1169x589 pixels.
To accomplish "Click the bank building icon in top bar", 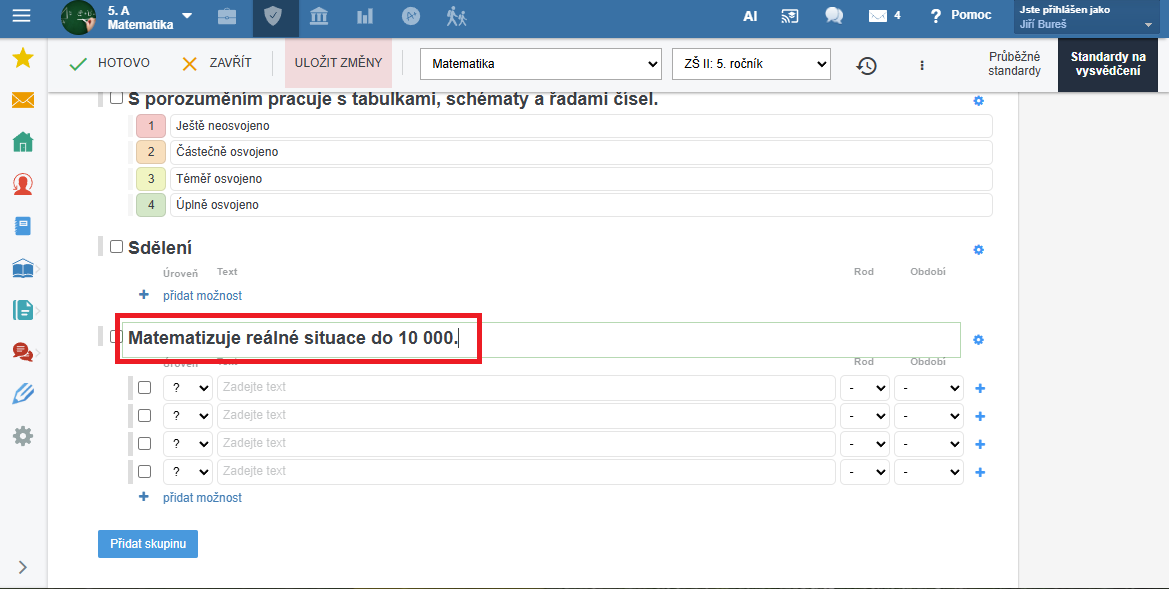I will [x=319, y=16].
